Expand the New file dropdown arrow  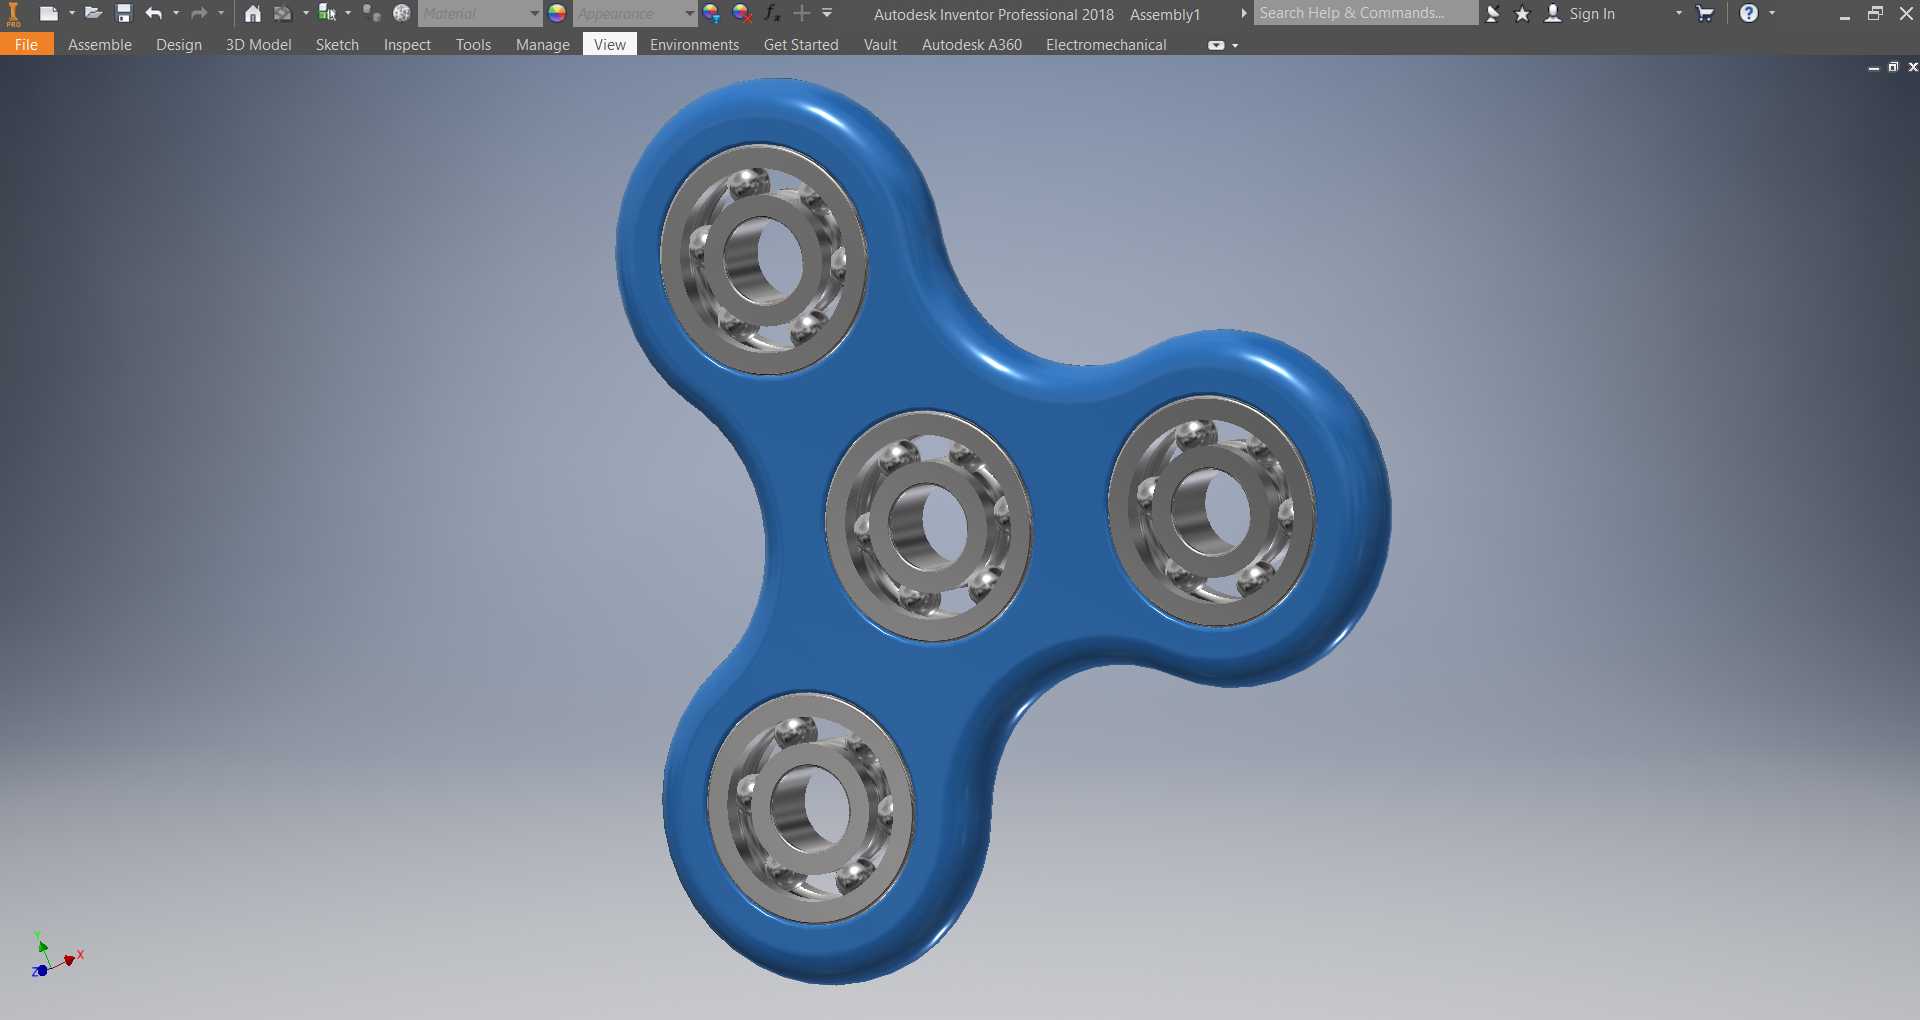(72, 13)
